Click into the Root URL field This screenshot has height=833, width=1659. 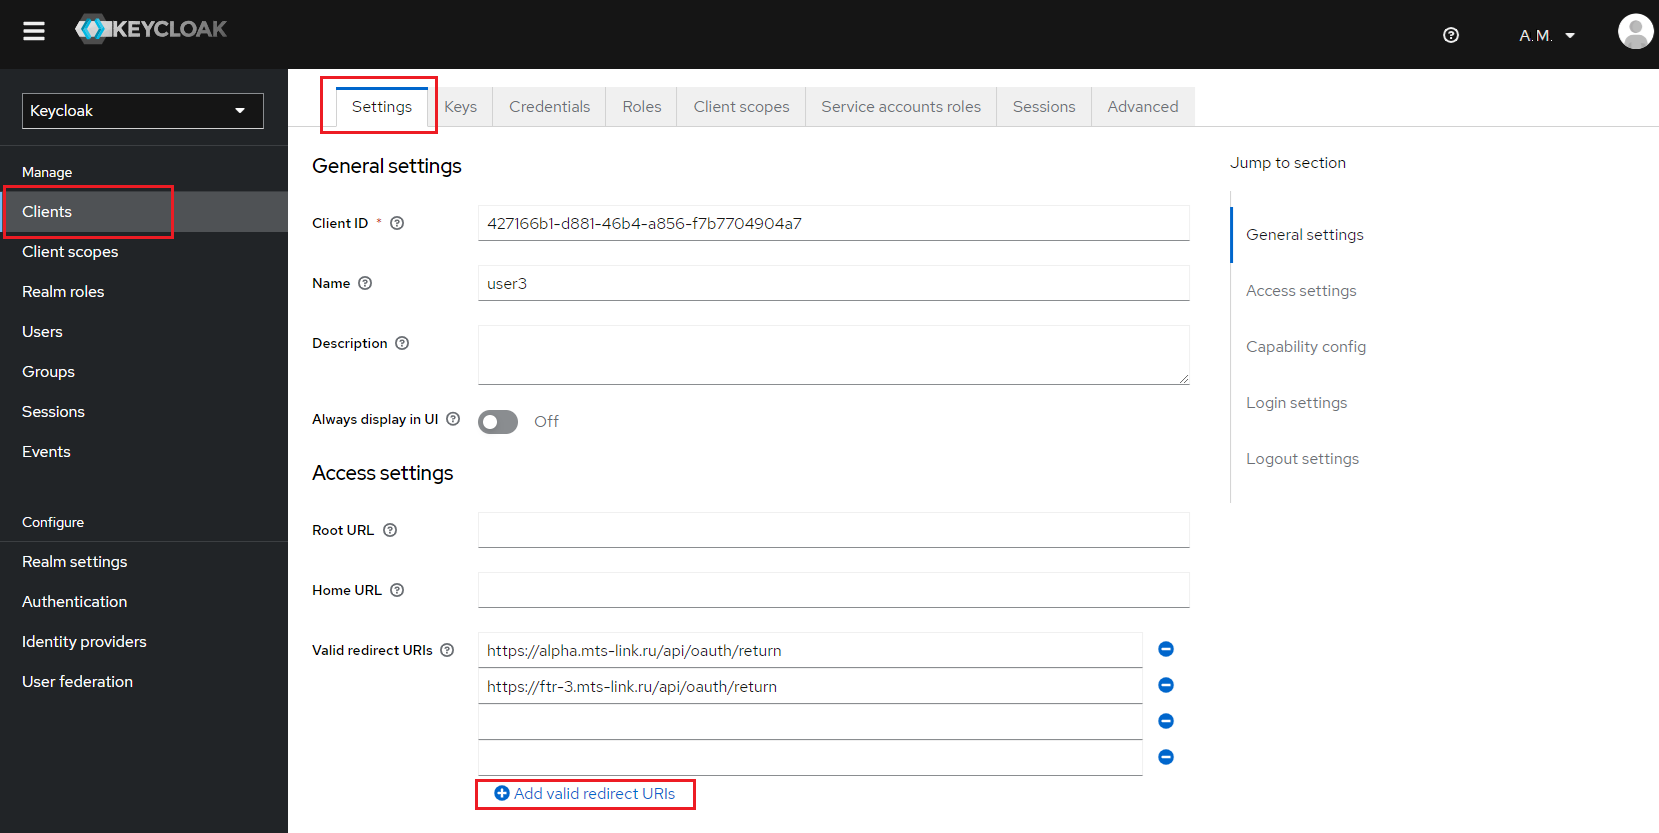coord(834,530)
